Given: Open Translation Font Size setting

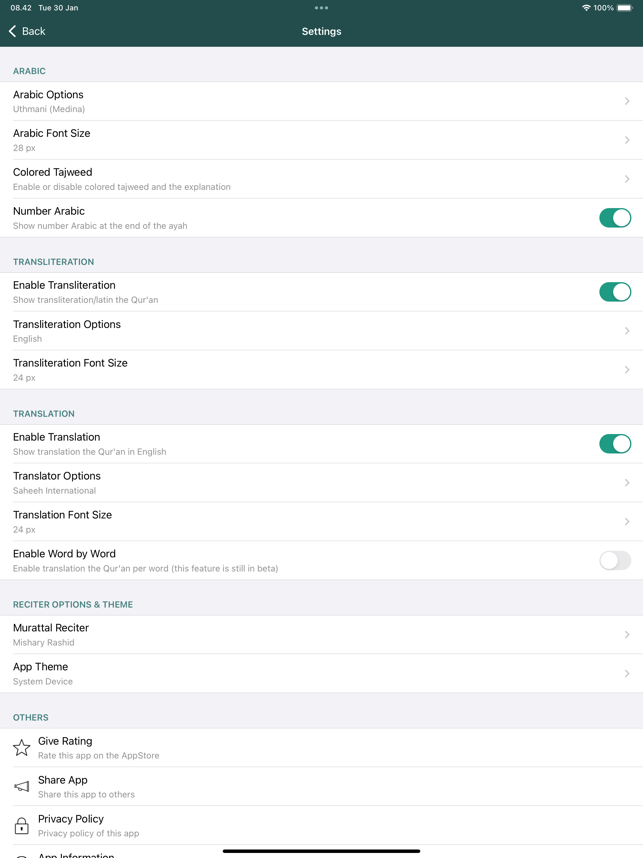Looking at the screenshot, I should coord(320,522).
